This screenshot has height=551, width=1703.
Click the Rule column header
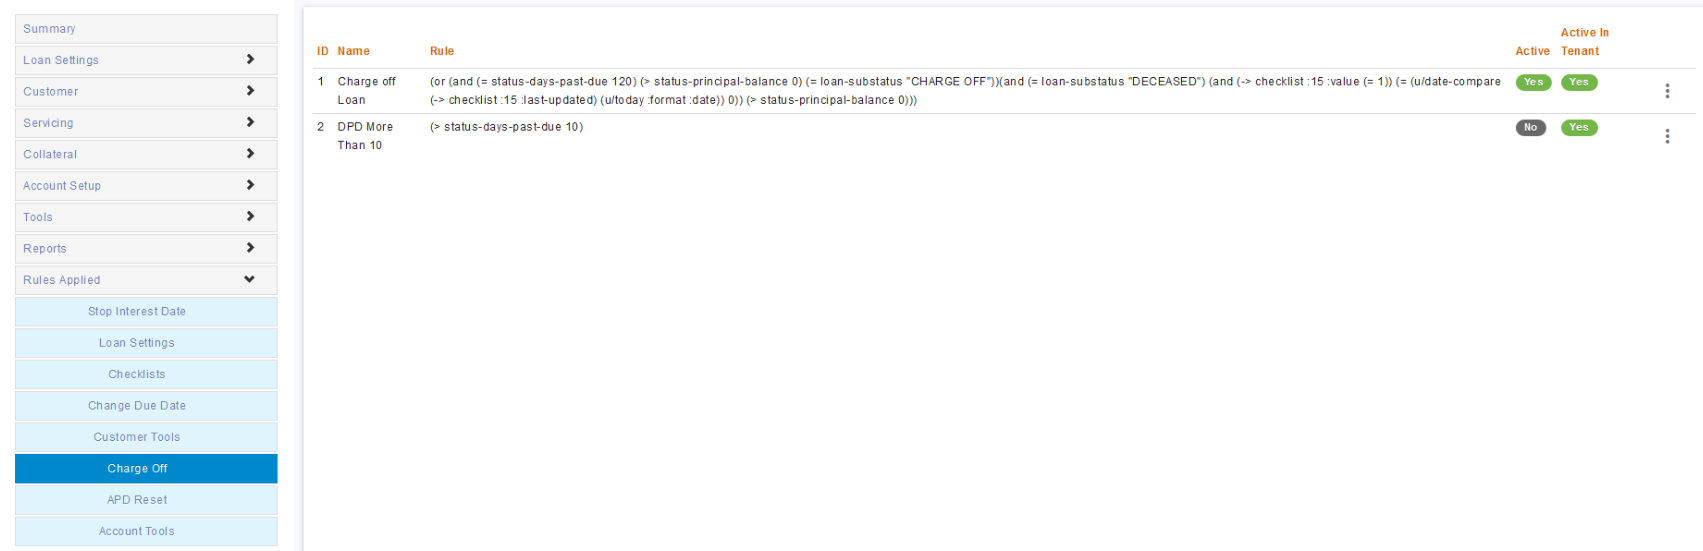tap(442, 51)
